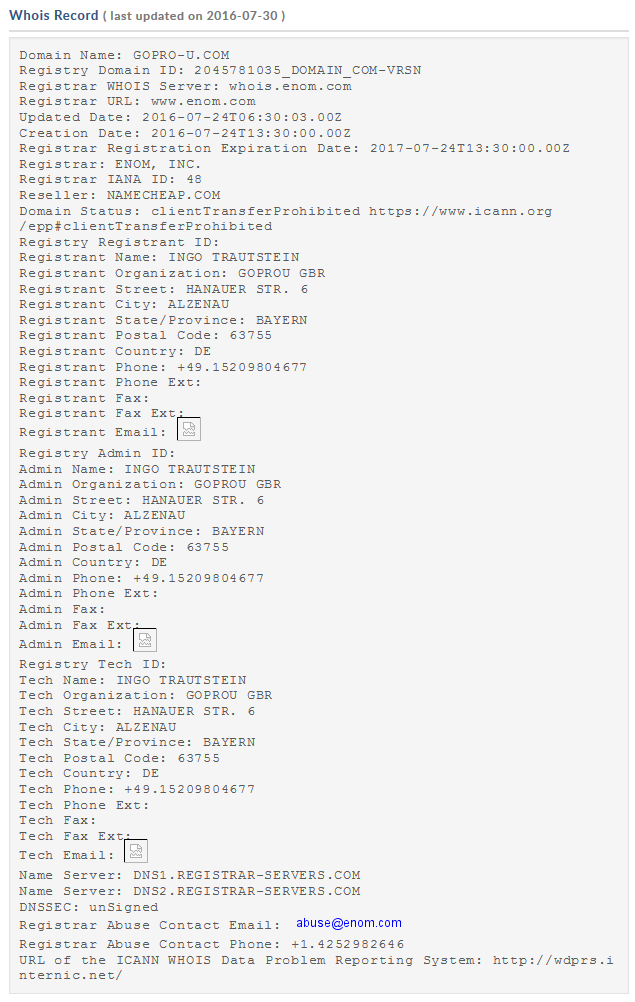Click the Whois Record heading
The height and width of the screenshot is (1002, 635).
[x=54, y=15]
